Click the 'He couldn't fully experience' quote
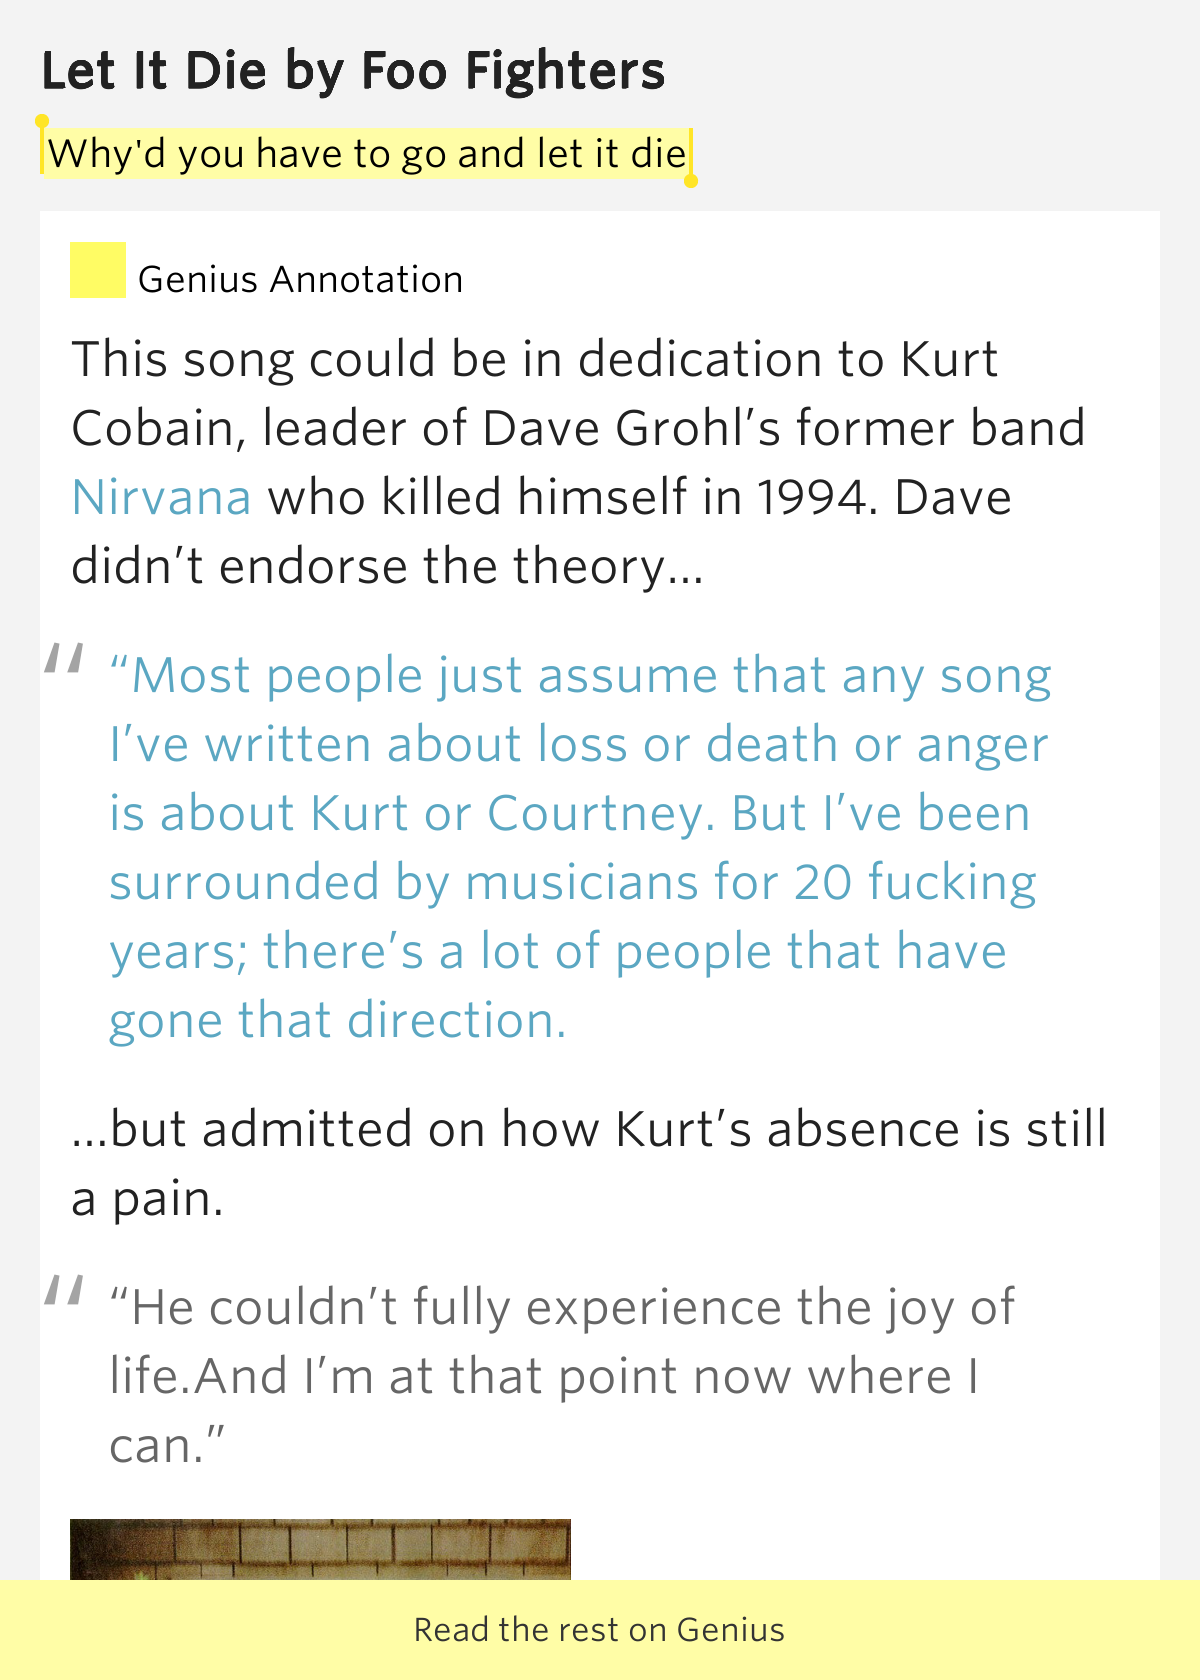Viewport: 1200px width, 1680px height. click(562, 1375)
